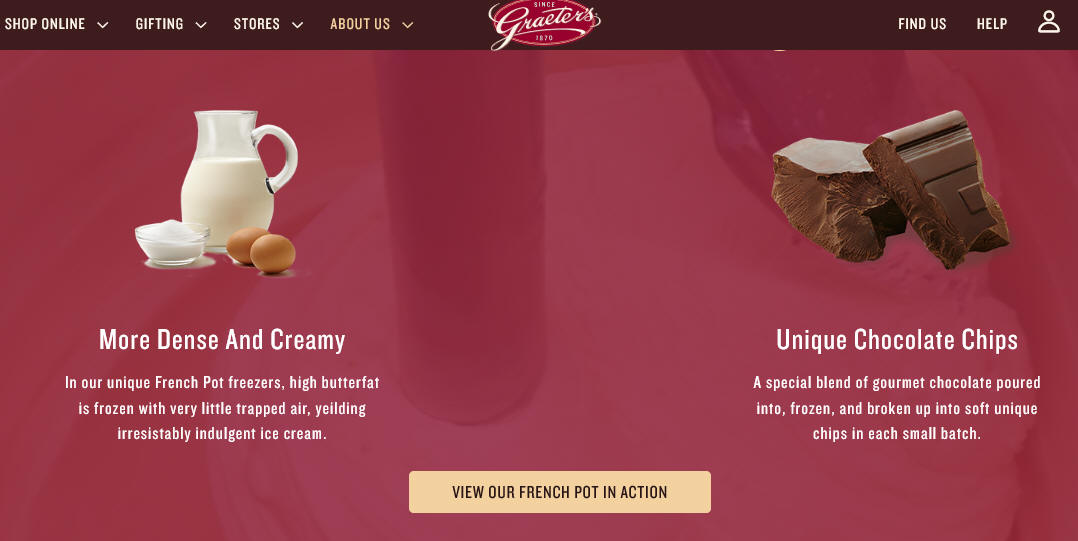This screenshot has height=541, width=1078.
Task: Open the Help link
Action: (991, 24)
